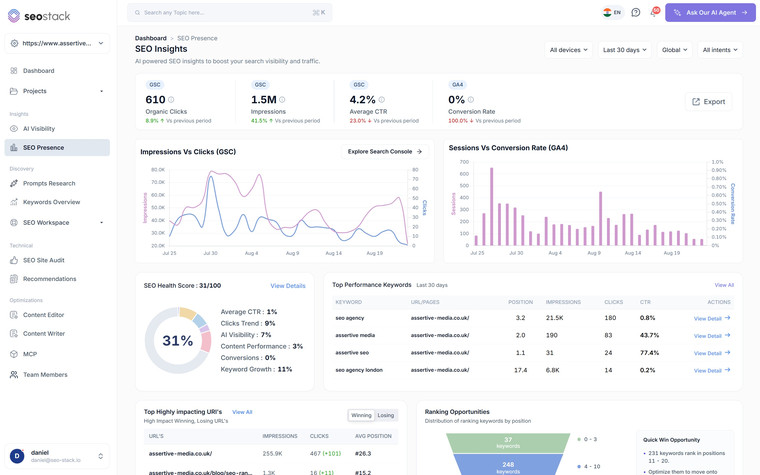
Task: Click info icon next to 610 Organic Clicks
Action: (171, 100)
